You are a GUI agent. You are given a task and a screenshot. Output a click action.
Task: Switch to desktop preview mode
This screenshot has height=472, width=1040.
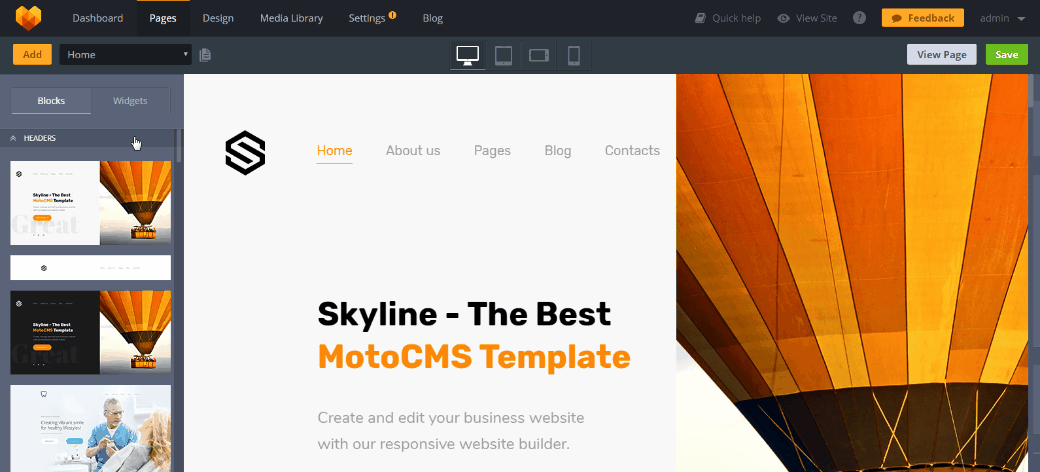tap(467, 55)
